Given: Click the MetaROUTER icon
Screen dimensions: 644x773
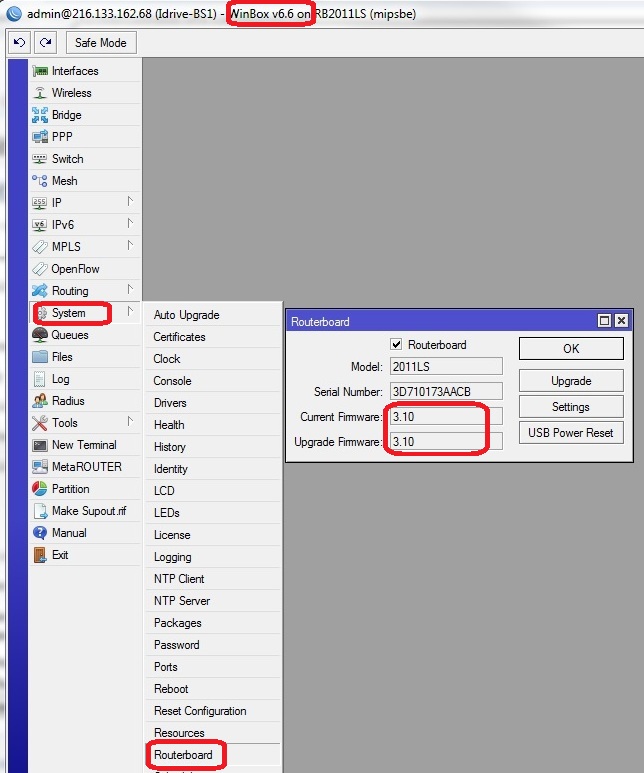Looking at the screenshot, I should click(40, 467).
